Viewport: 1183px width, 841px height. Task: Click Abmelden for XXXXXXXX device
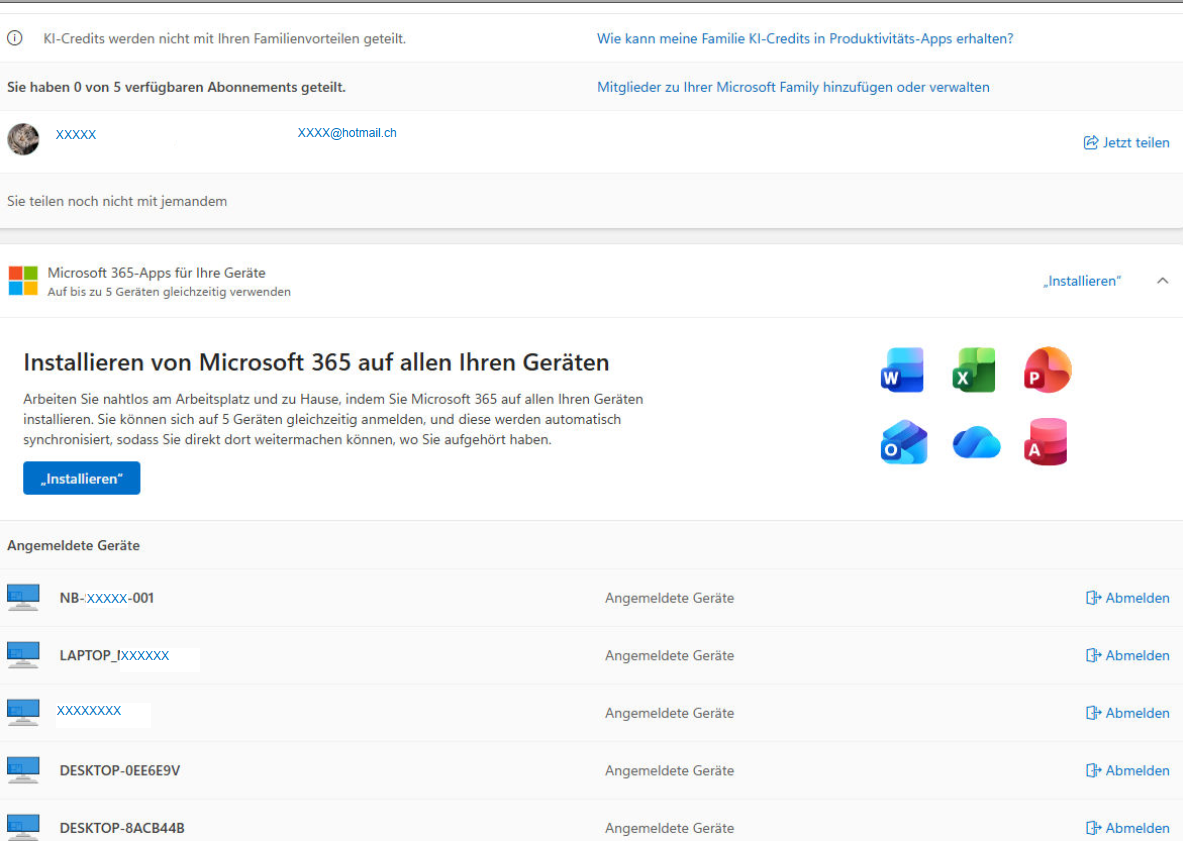pyautogui.click(x=1127, y=713)
